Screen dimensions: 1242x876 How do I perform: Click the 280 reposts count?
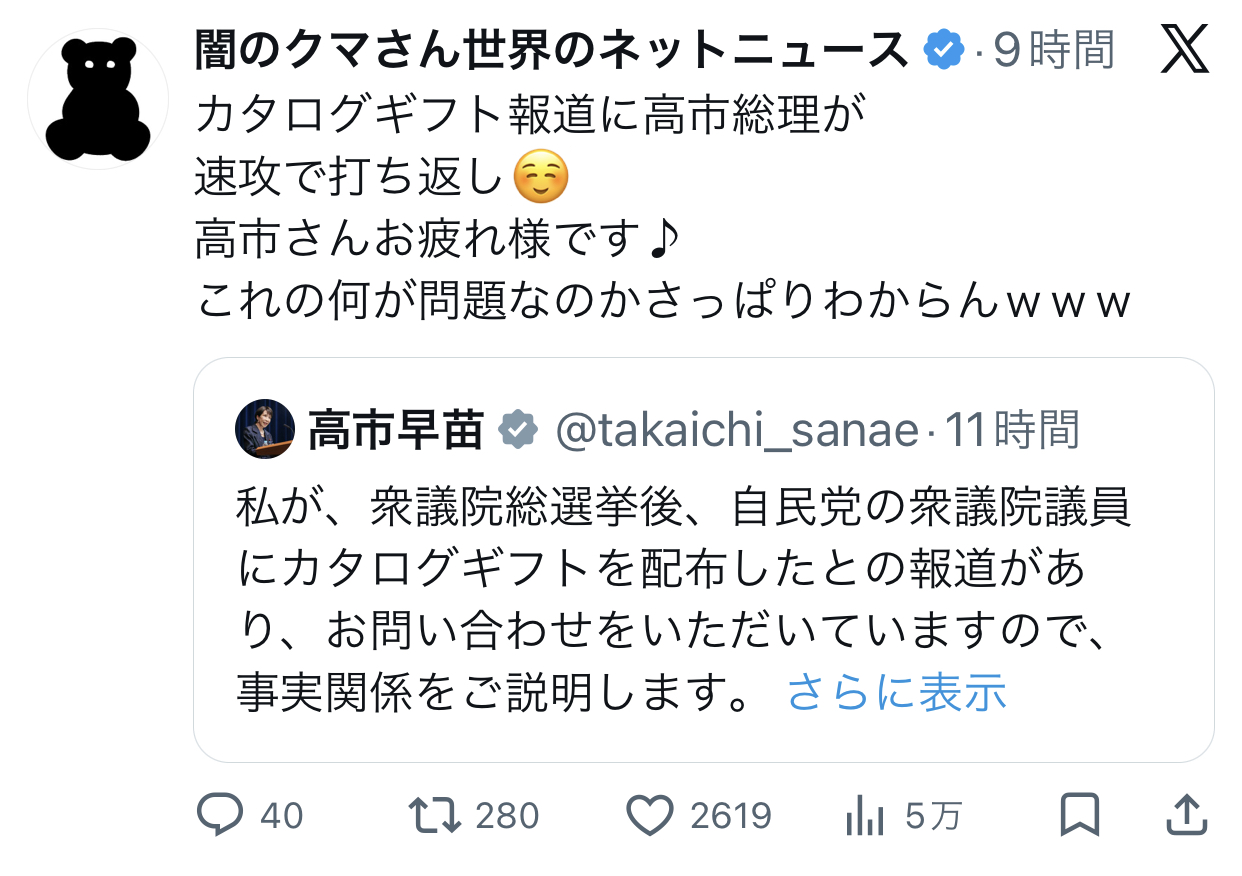coord(507,816)
